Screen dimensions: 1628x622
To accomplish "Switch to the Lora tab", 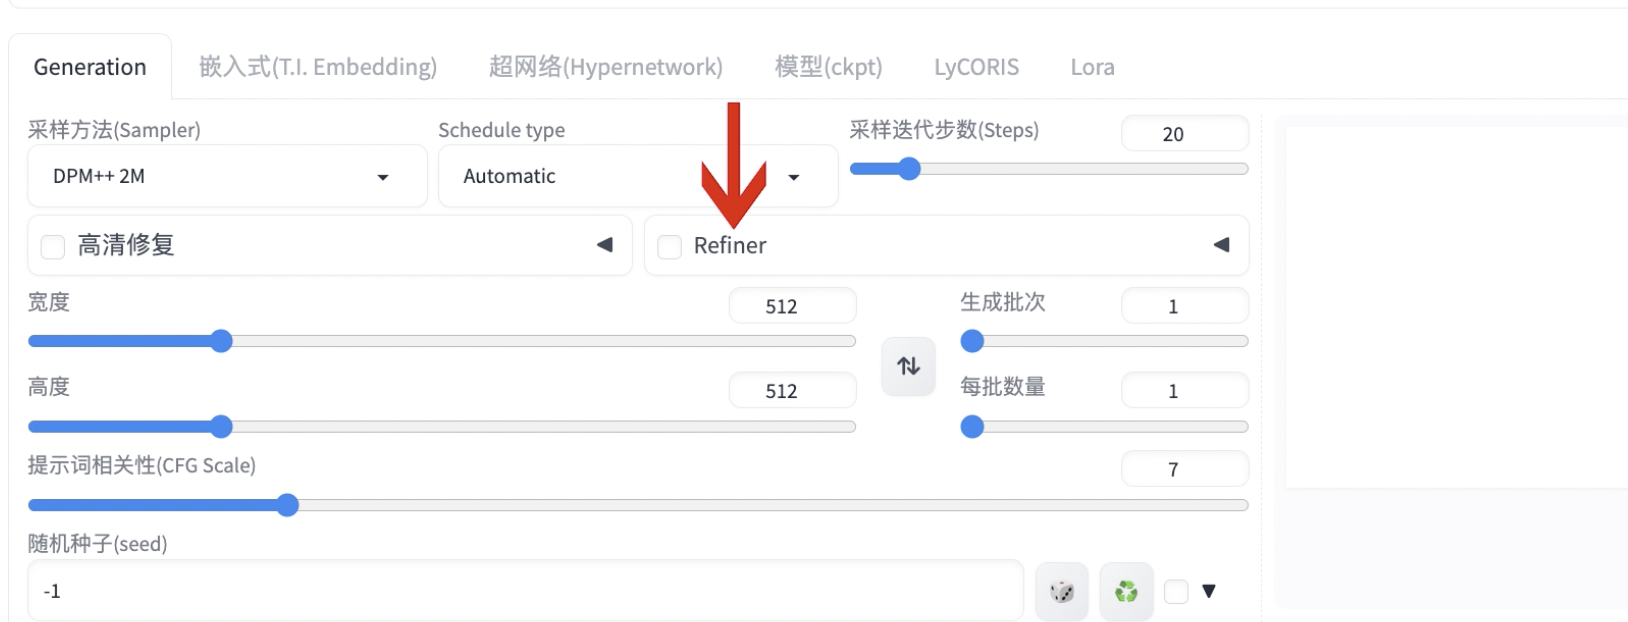I will tap(1092, 67).
